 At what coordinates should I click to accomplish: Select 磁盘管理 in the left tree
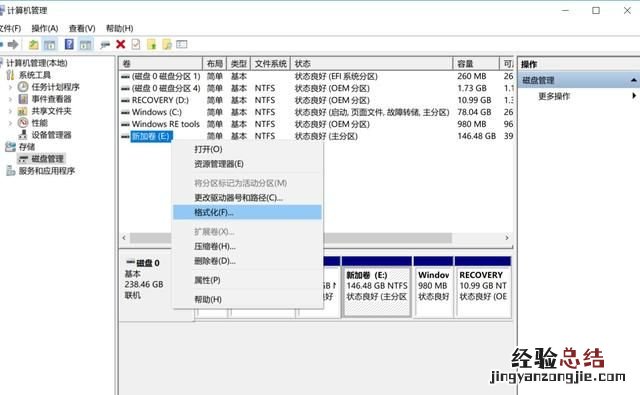coord(47,159)
